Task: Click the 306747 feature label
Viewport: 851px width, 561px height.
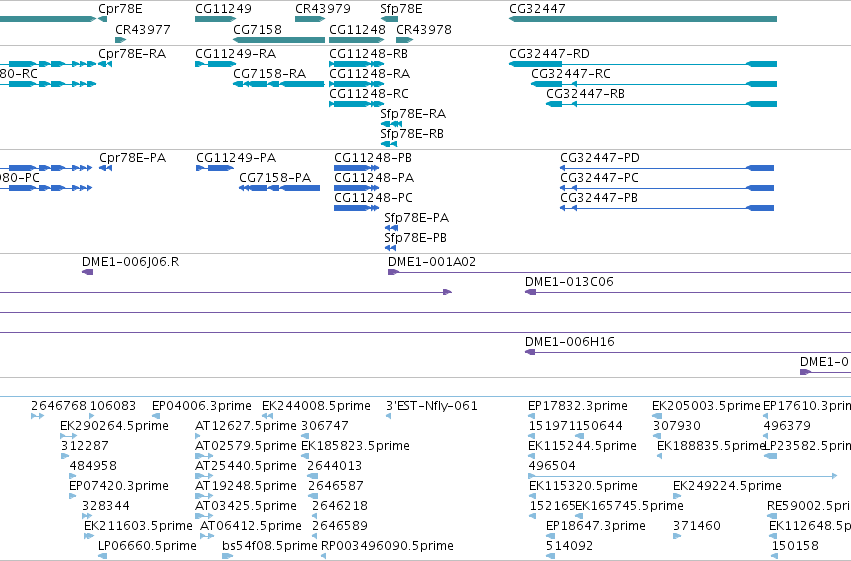Action: coord(325,426)
